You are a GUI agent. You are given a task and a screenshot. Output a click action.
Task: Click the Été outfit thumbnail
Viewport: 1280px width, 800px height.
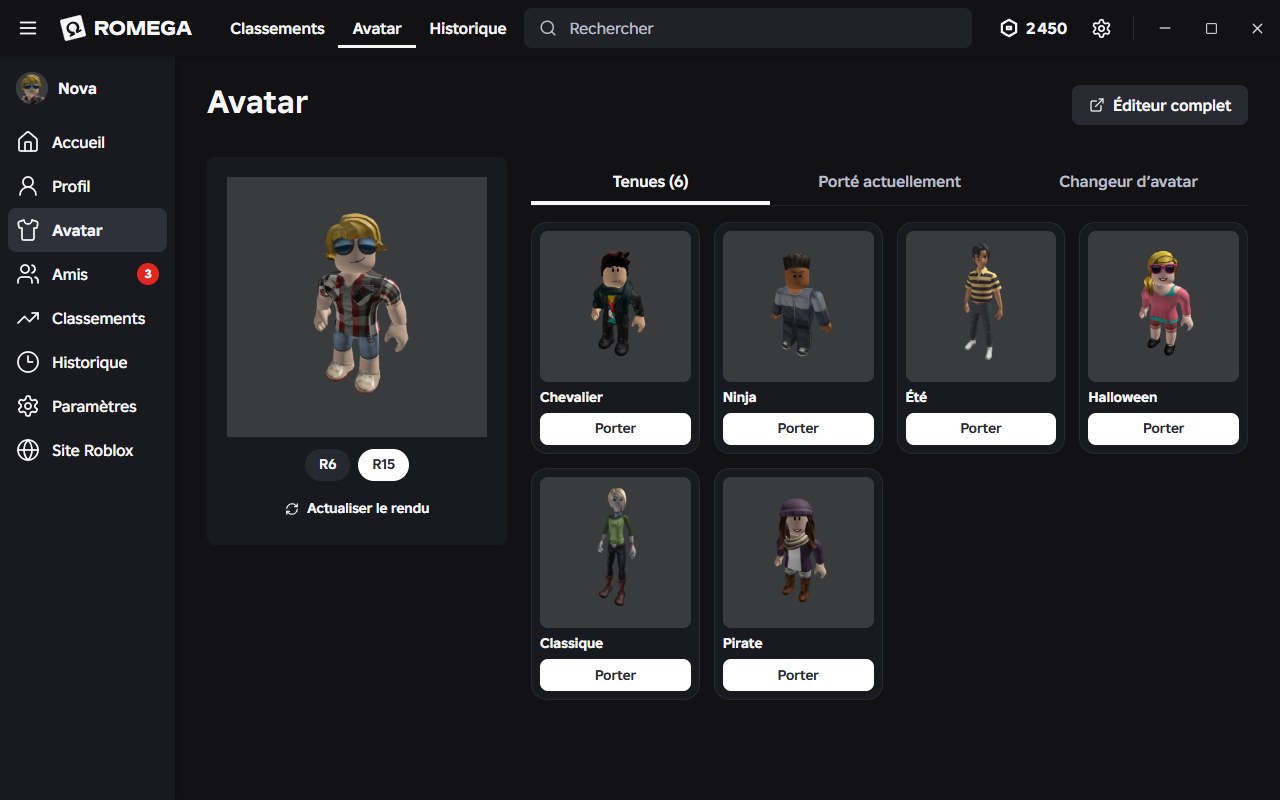pyautogui.click(x=981, y=306)
